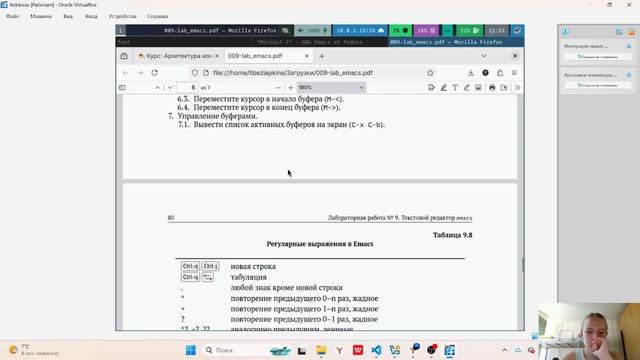Zoom out the PDF with minus button
Screen dimensions: 640x360
(278, 87)
